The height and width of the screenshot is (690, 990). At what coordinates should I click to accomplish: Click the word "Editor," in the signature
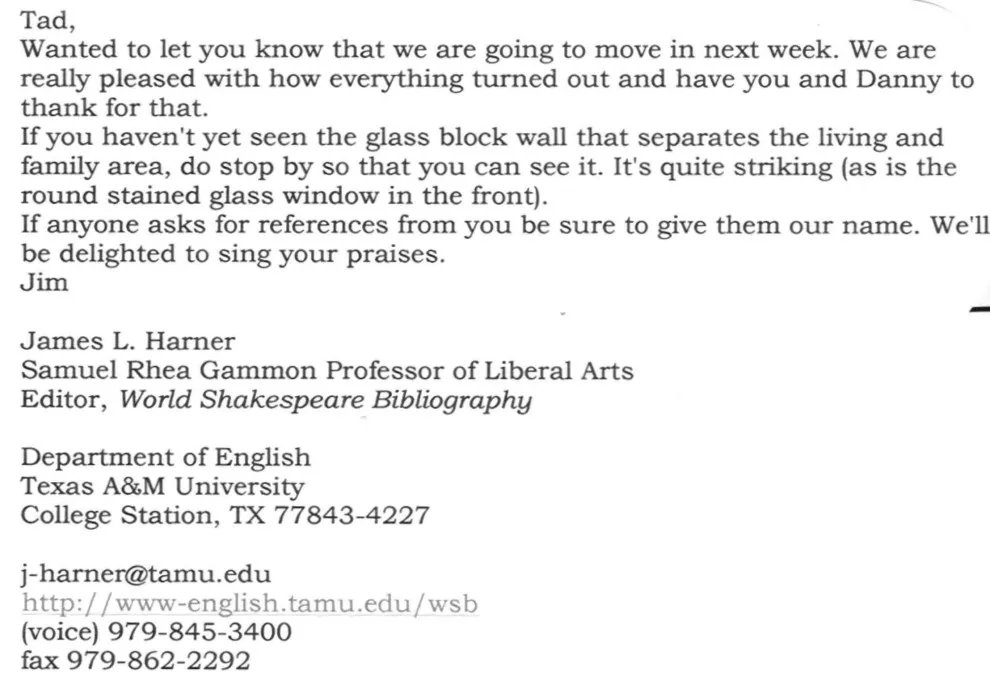coord(64,400)
